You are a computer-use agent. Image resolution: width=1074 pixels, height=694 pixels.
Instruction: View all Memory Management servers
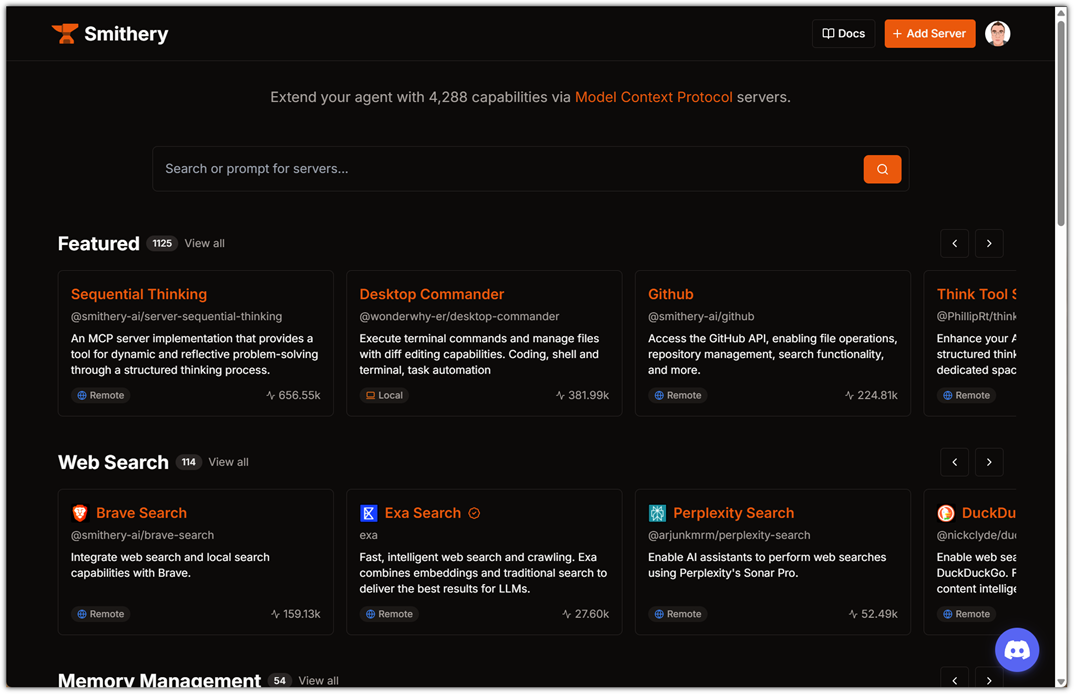[x=318, y=680]
